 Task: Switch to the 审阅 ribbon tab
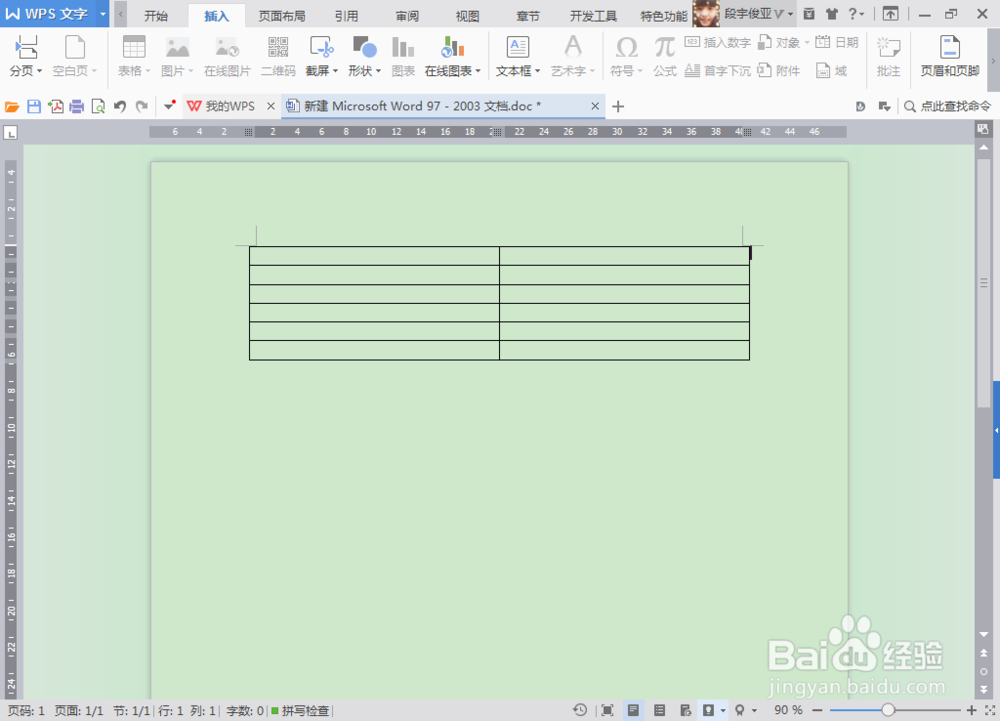[x=407, y=16]
